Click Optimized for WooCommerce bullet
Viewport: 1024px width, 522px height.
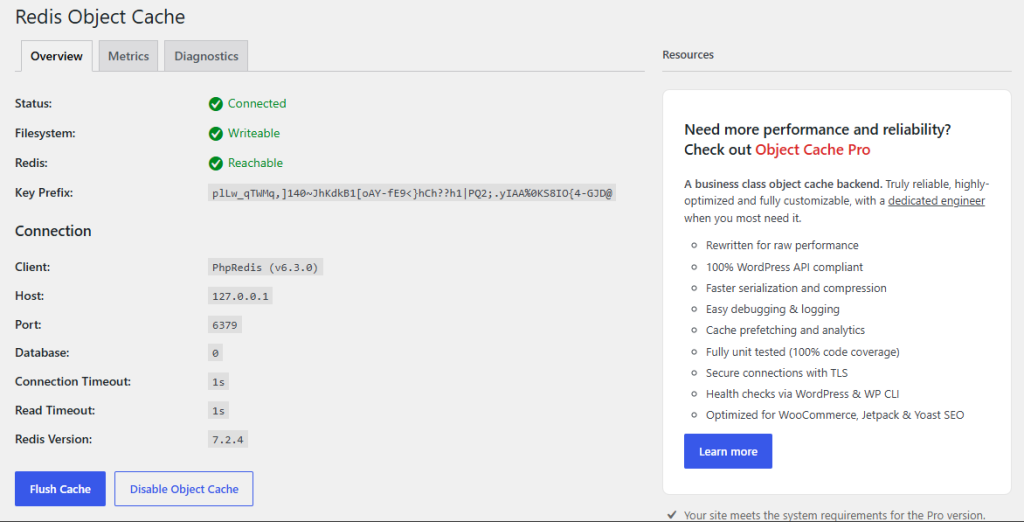click(835, 415)
